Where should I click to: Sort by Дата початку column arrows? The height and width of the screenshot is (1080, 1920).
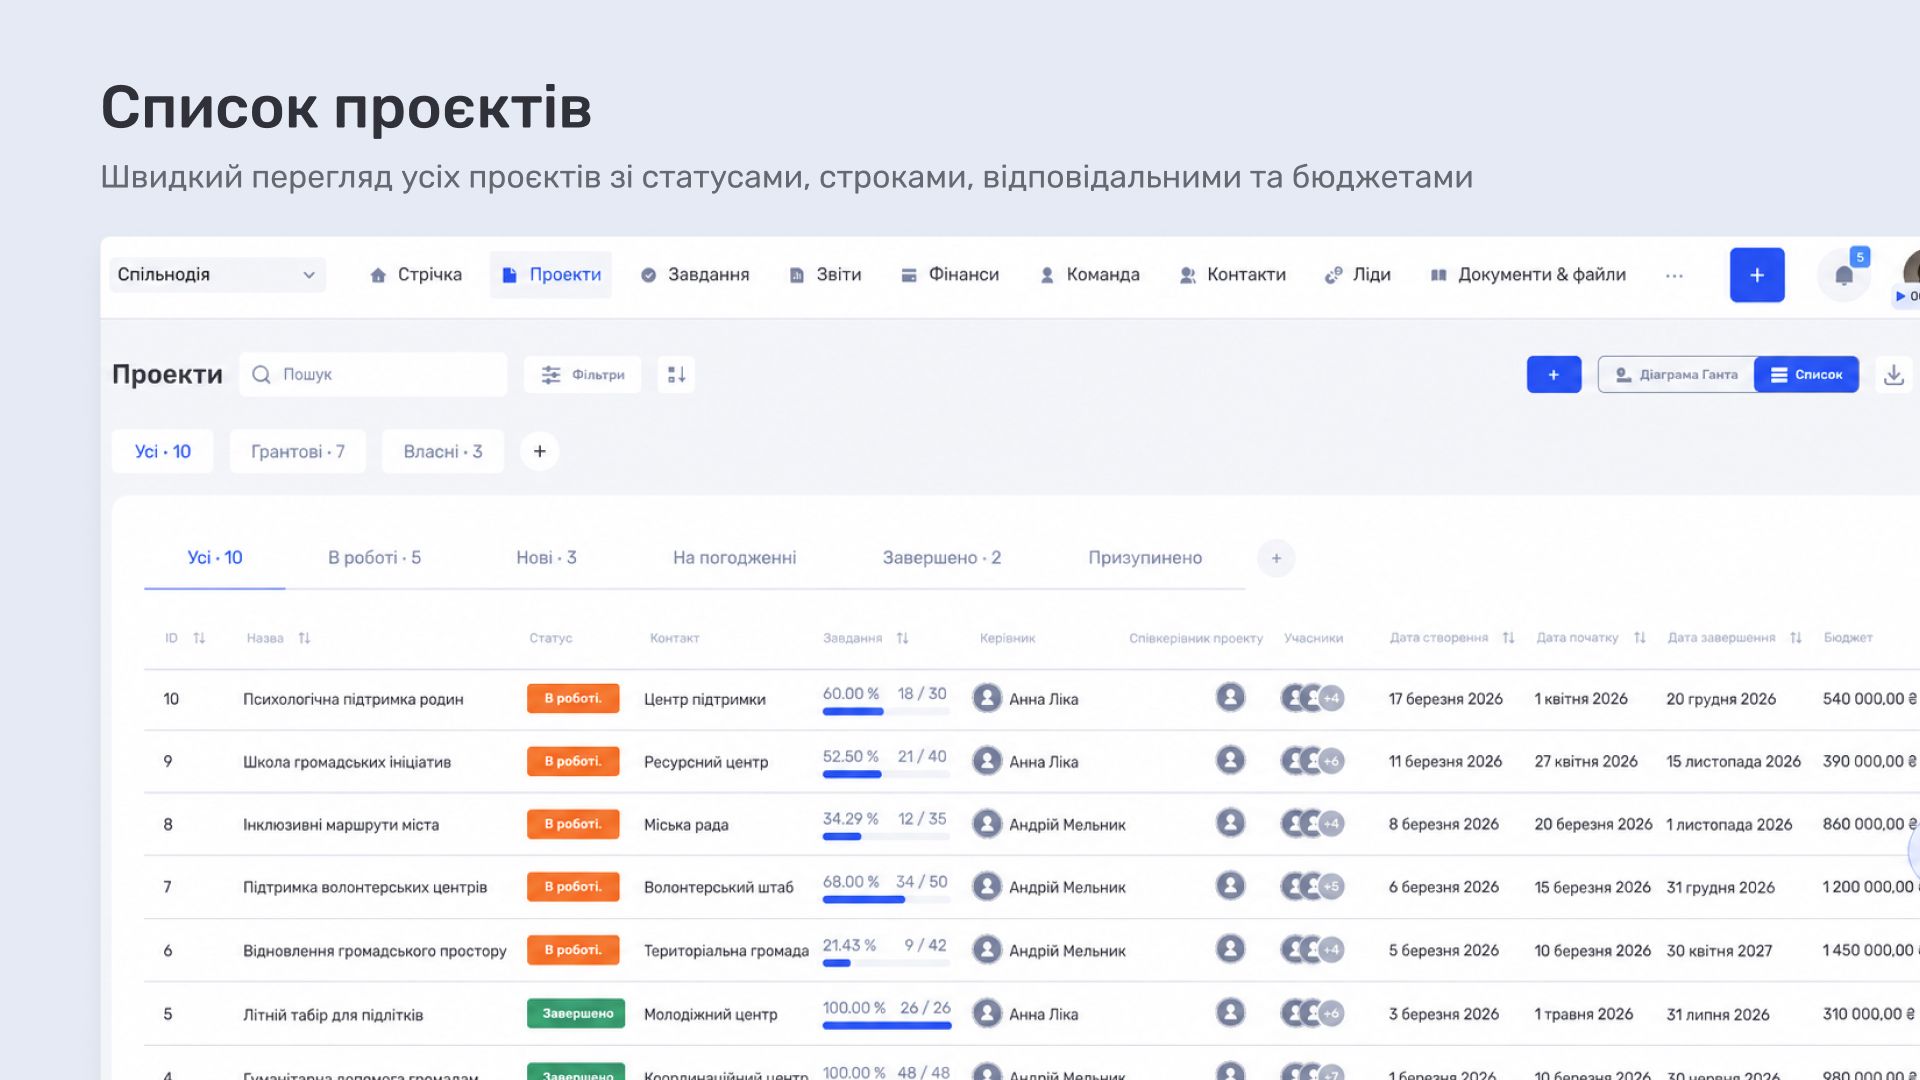(1639, 638)
